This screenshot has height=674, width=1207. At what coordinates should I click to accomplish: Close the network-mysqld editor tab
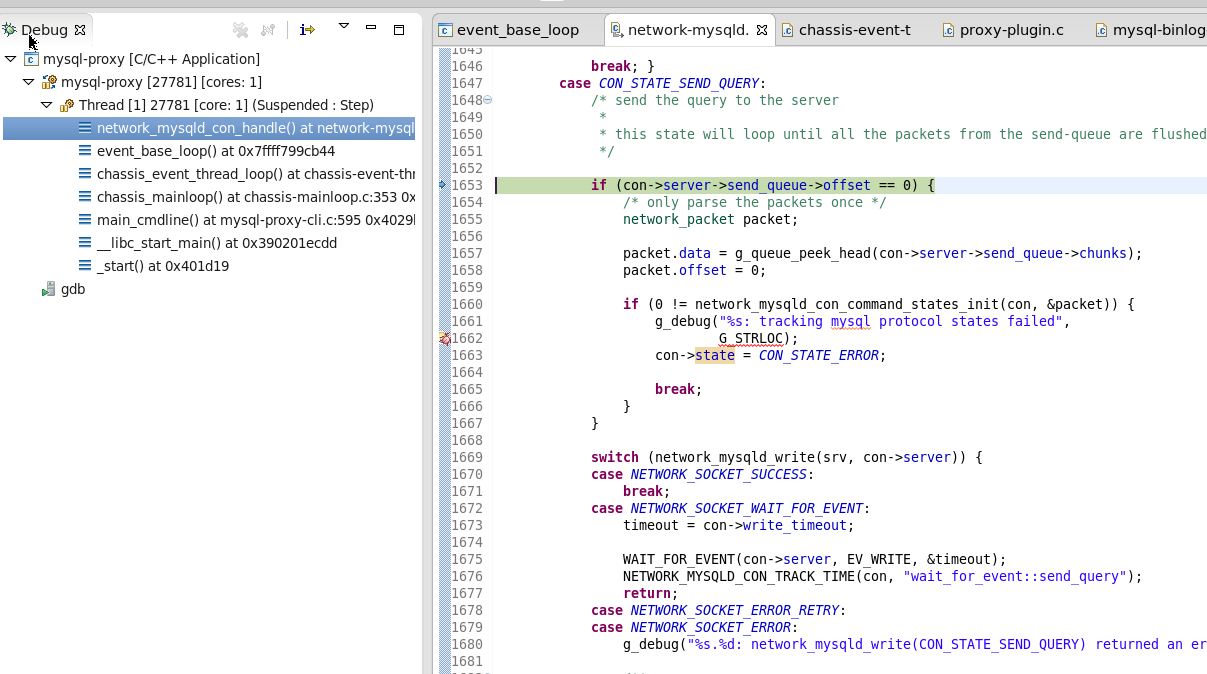coord(761,30)
